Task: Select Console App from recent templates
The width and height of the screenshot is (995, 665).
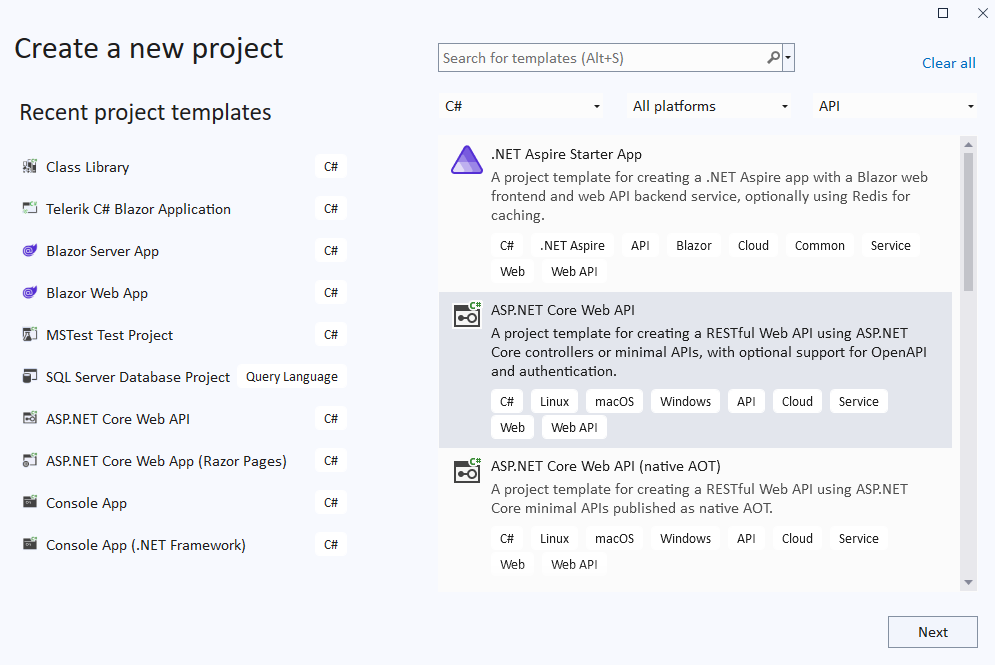Action: coord(87,503)
